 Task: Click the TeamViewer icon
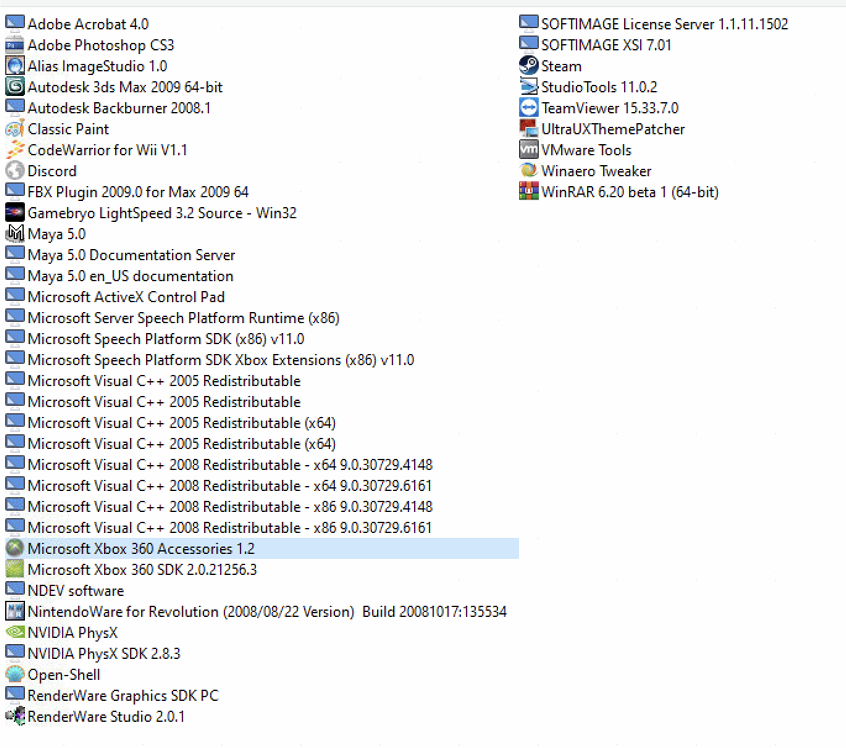(529, 108)
